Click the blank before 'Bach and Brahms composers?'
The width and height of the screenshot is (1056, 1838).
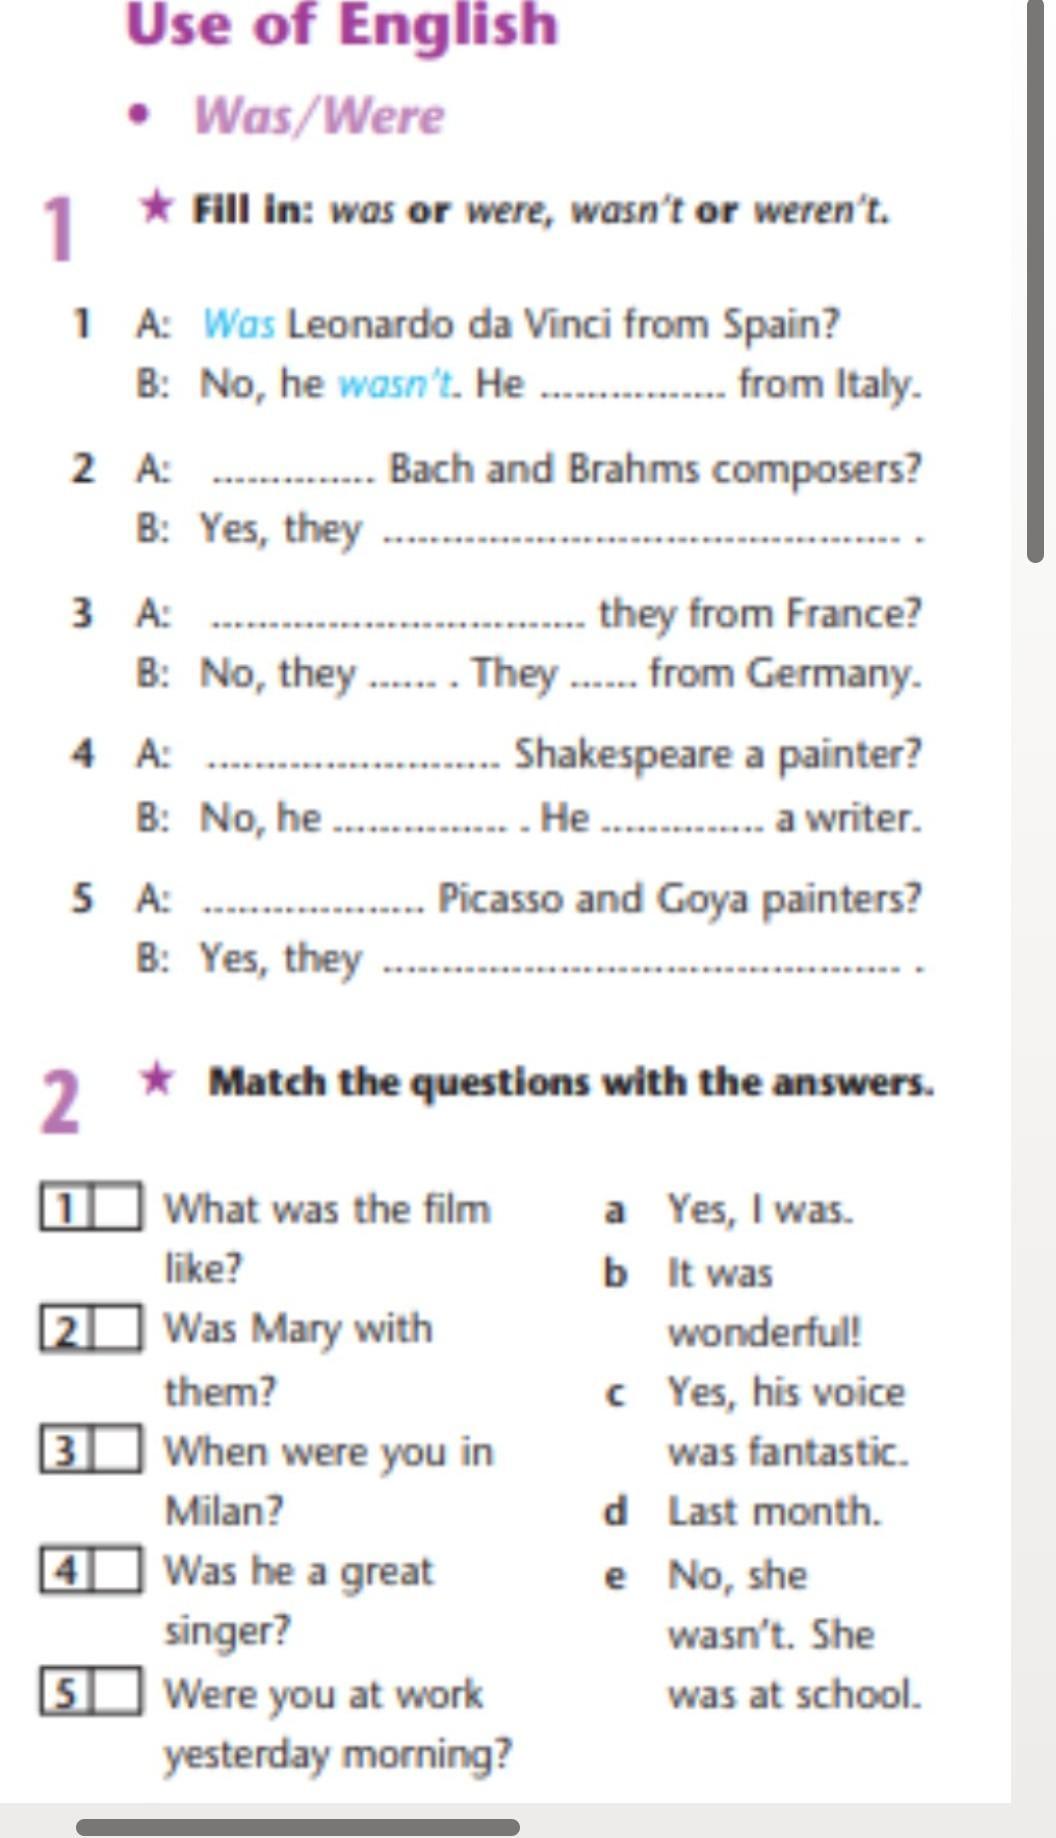click(293, 478)
